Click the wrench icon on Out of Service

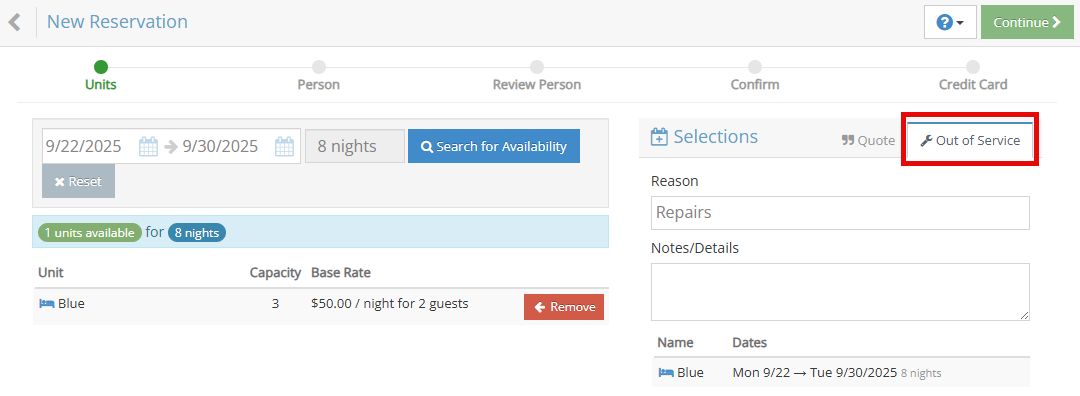pyautogui.click(x=926, y=140)
